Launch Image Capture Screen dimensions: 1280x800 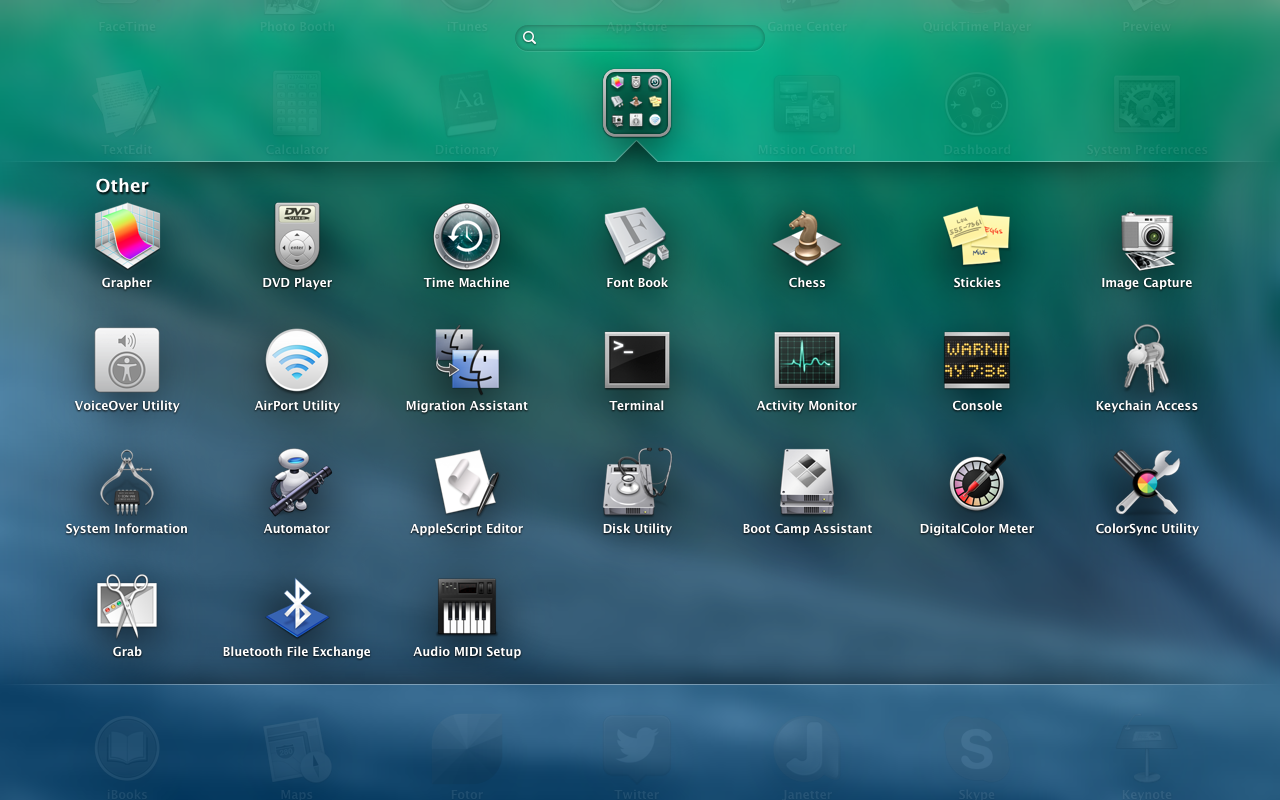[x=1147, y=240]
